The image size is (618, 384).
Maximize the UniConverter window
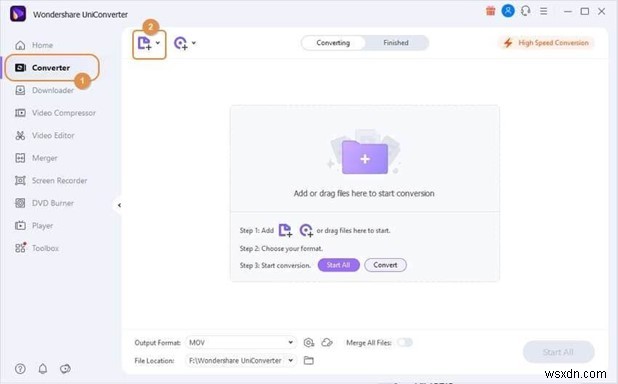pos(585,11)
